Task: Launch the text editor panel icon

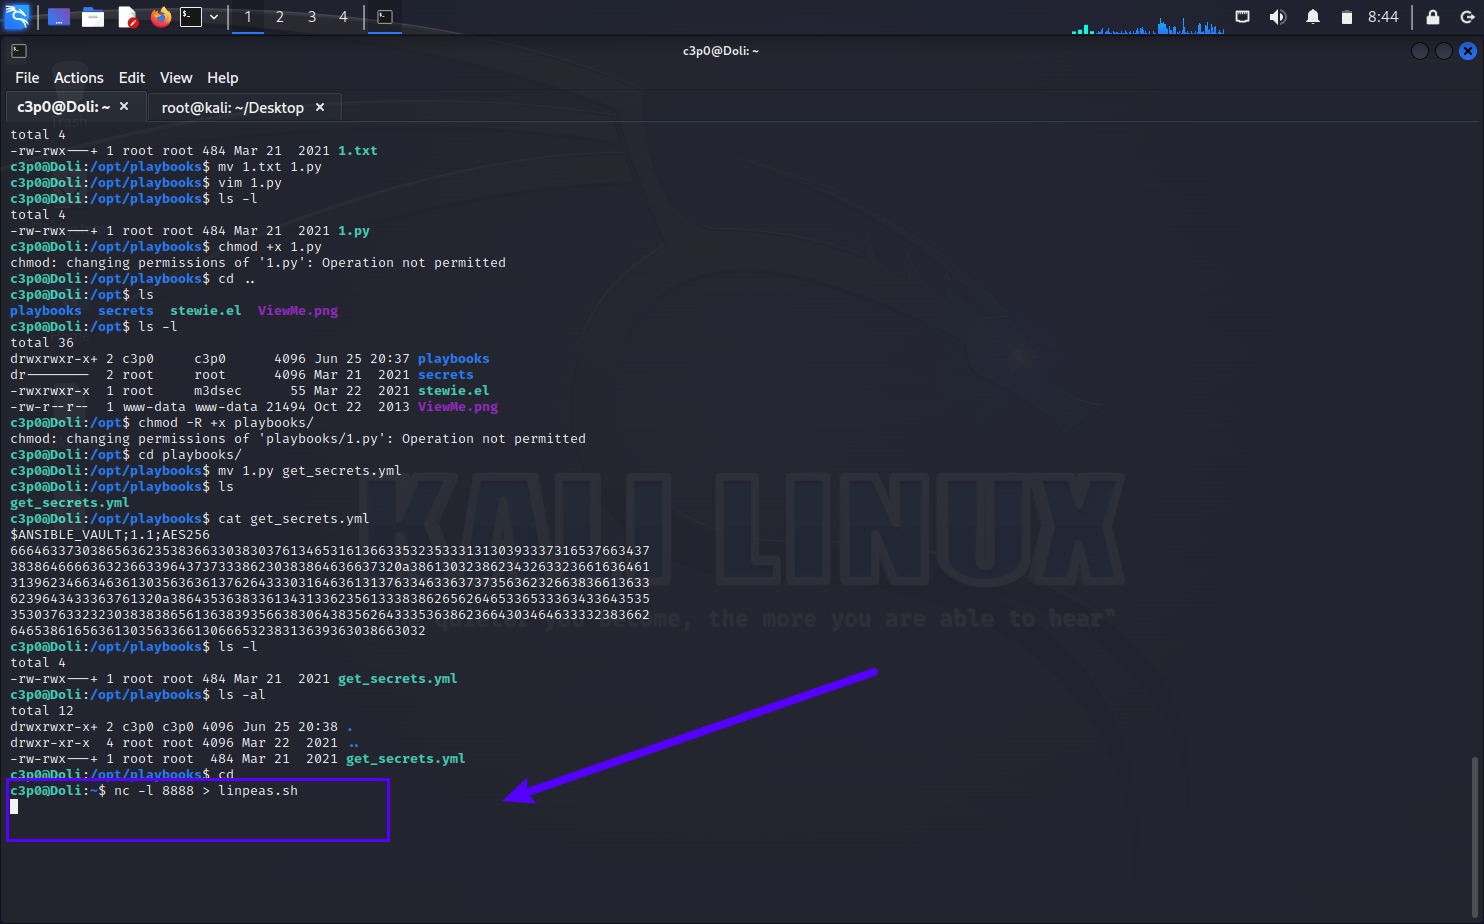Action: (127, 17)
